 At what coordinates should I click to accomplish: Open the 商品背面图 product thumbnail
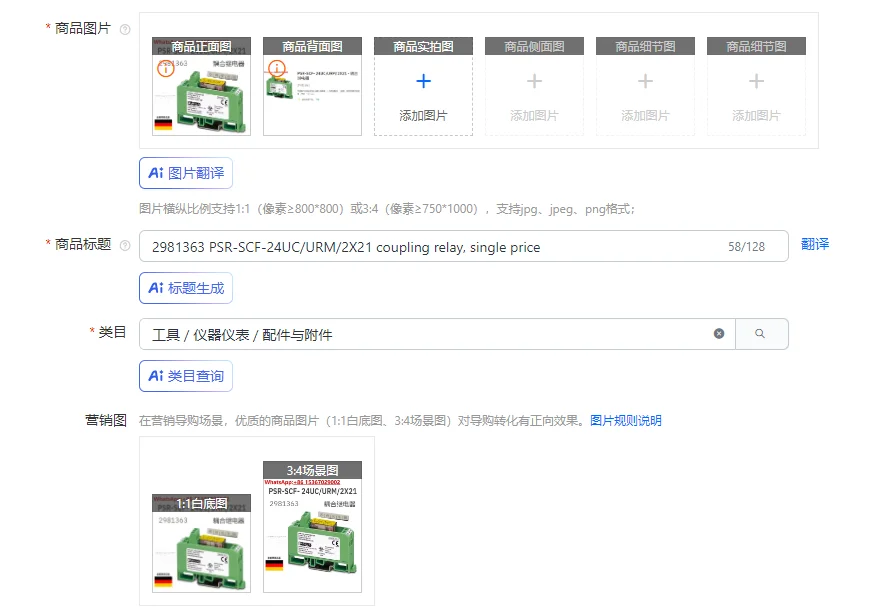(x=312, y=86)
